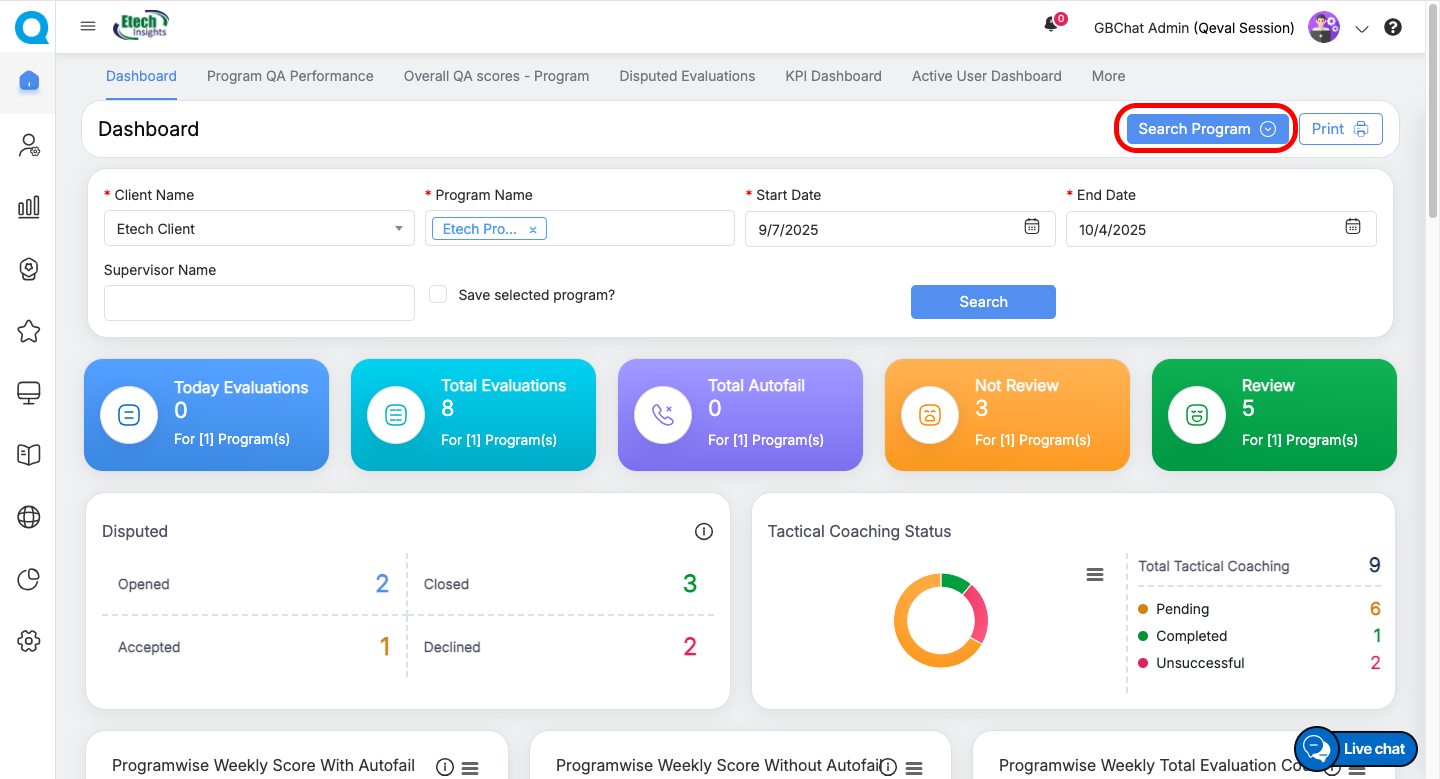Viewport: 1440px width, 779px height.
Task: Click the blue Search button
Action: point(983,302)
